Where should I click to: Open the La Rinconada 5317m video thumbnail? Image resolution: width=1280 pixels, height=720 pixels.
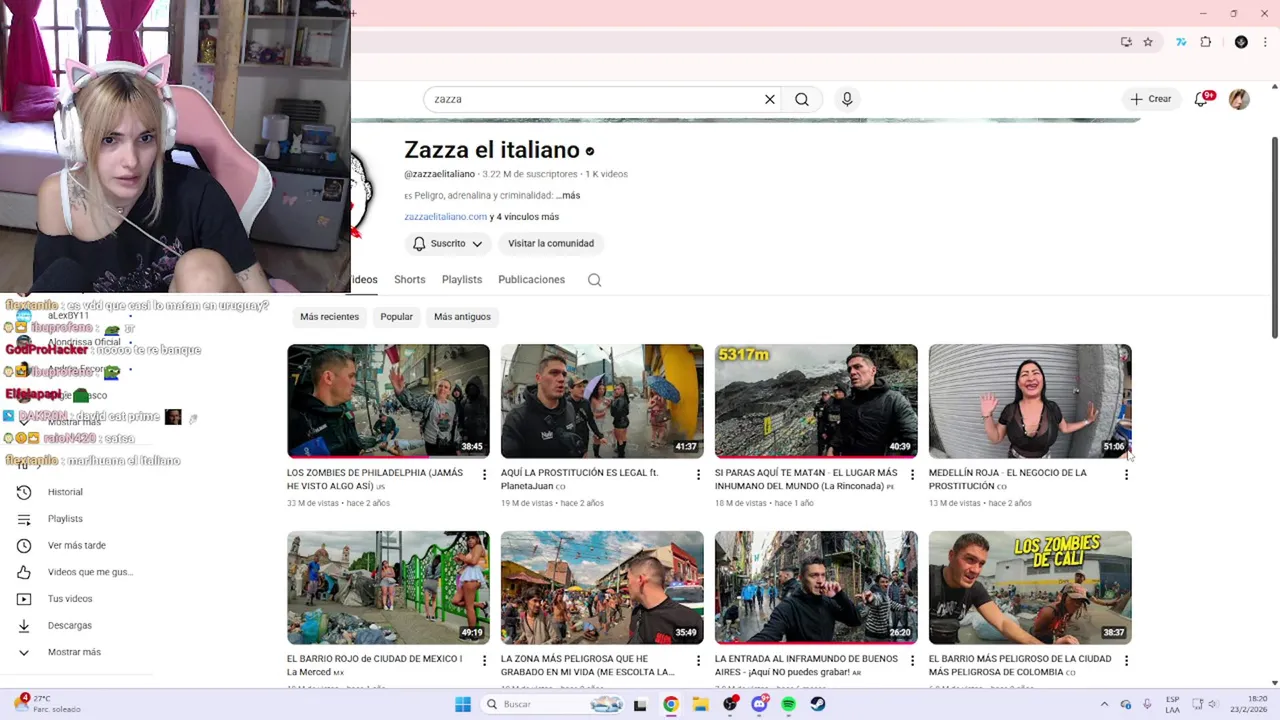[x=816, y=401]
